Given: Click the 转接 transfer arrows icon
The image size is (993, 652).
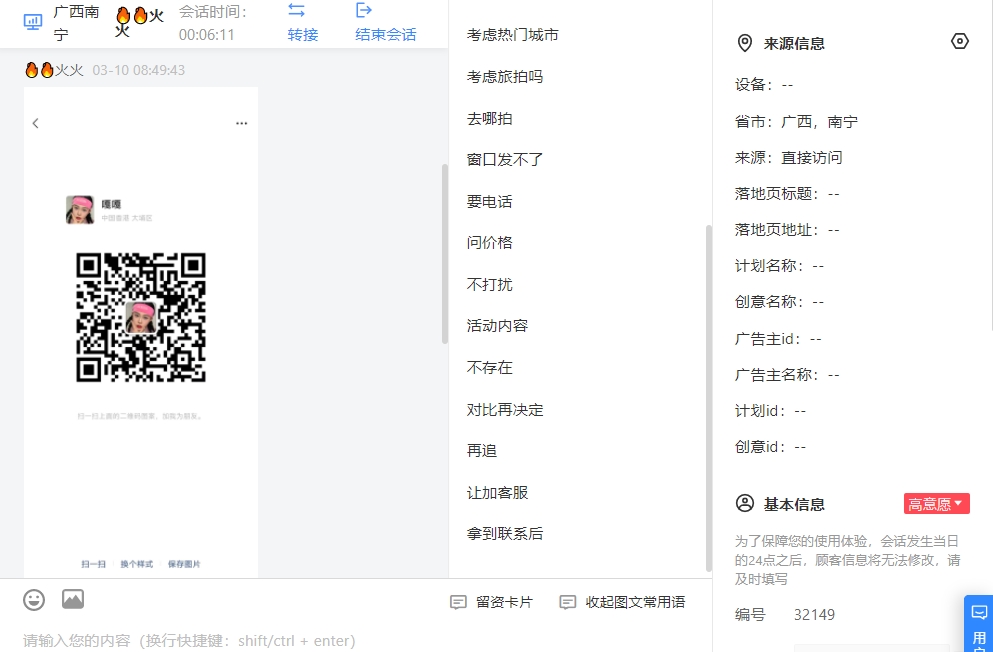Looking at the screenshot, I should 296,10.
